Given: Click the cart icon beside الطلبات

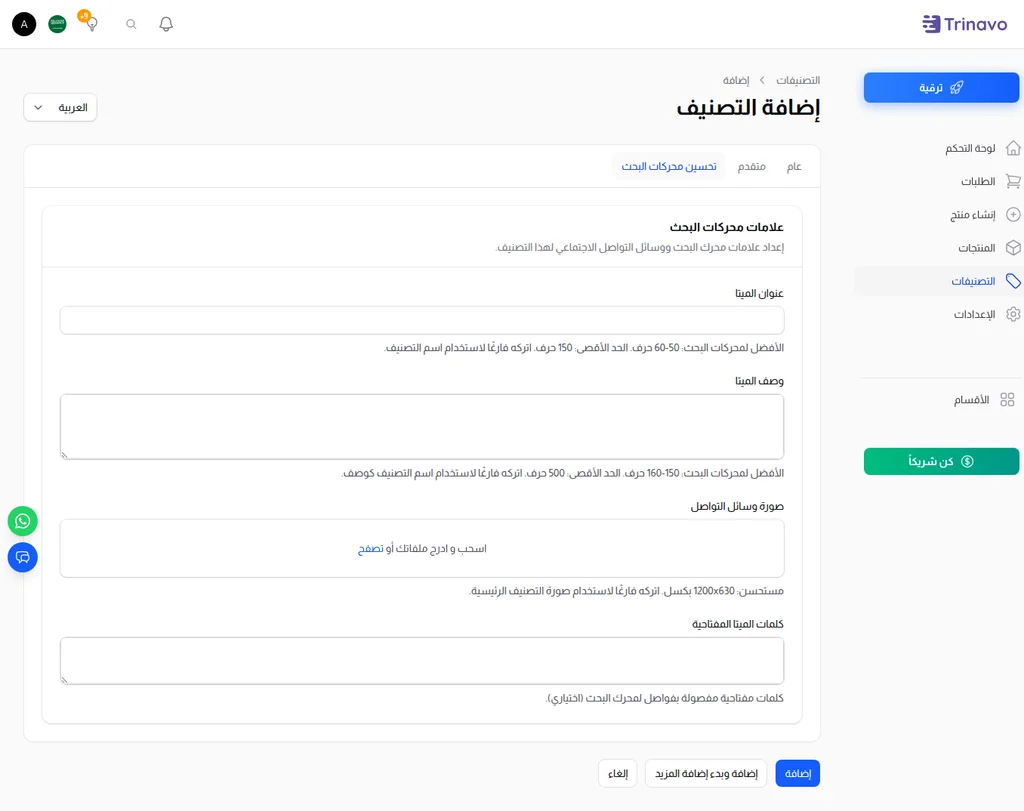Looking at the screenshot, I should [x=1013, y=181].
